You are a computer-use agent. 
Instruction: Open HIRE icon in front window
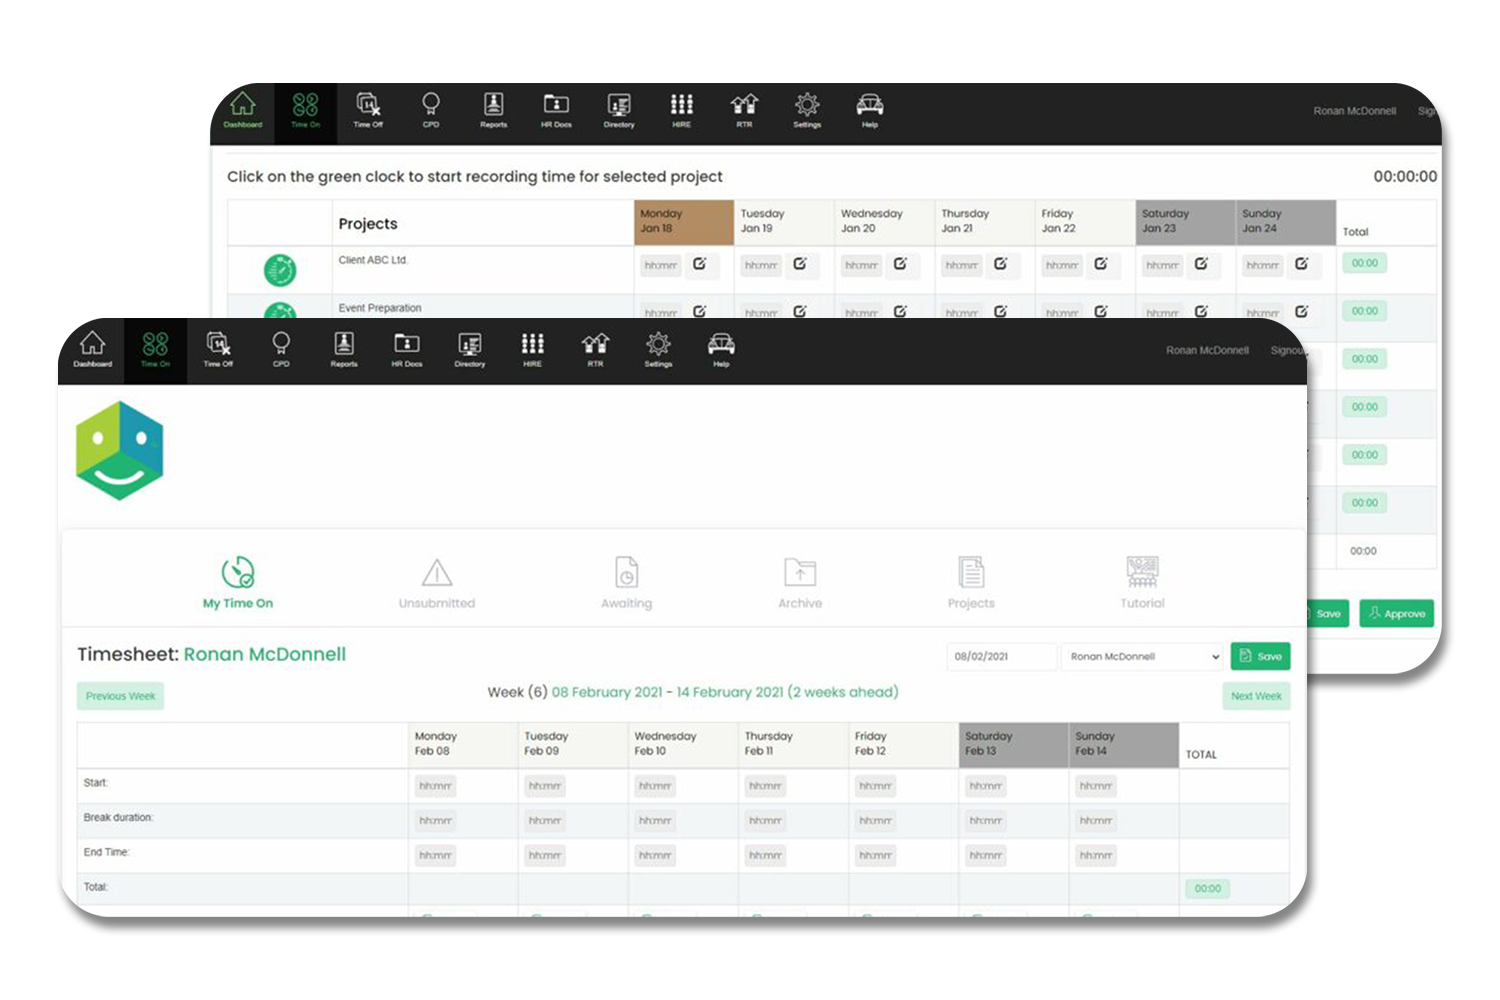tap(533, 349)
